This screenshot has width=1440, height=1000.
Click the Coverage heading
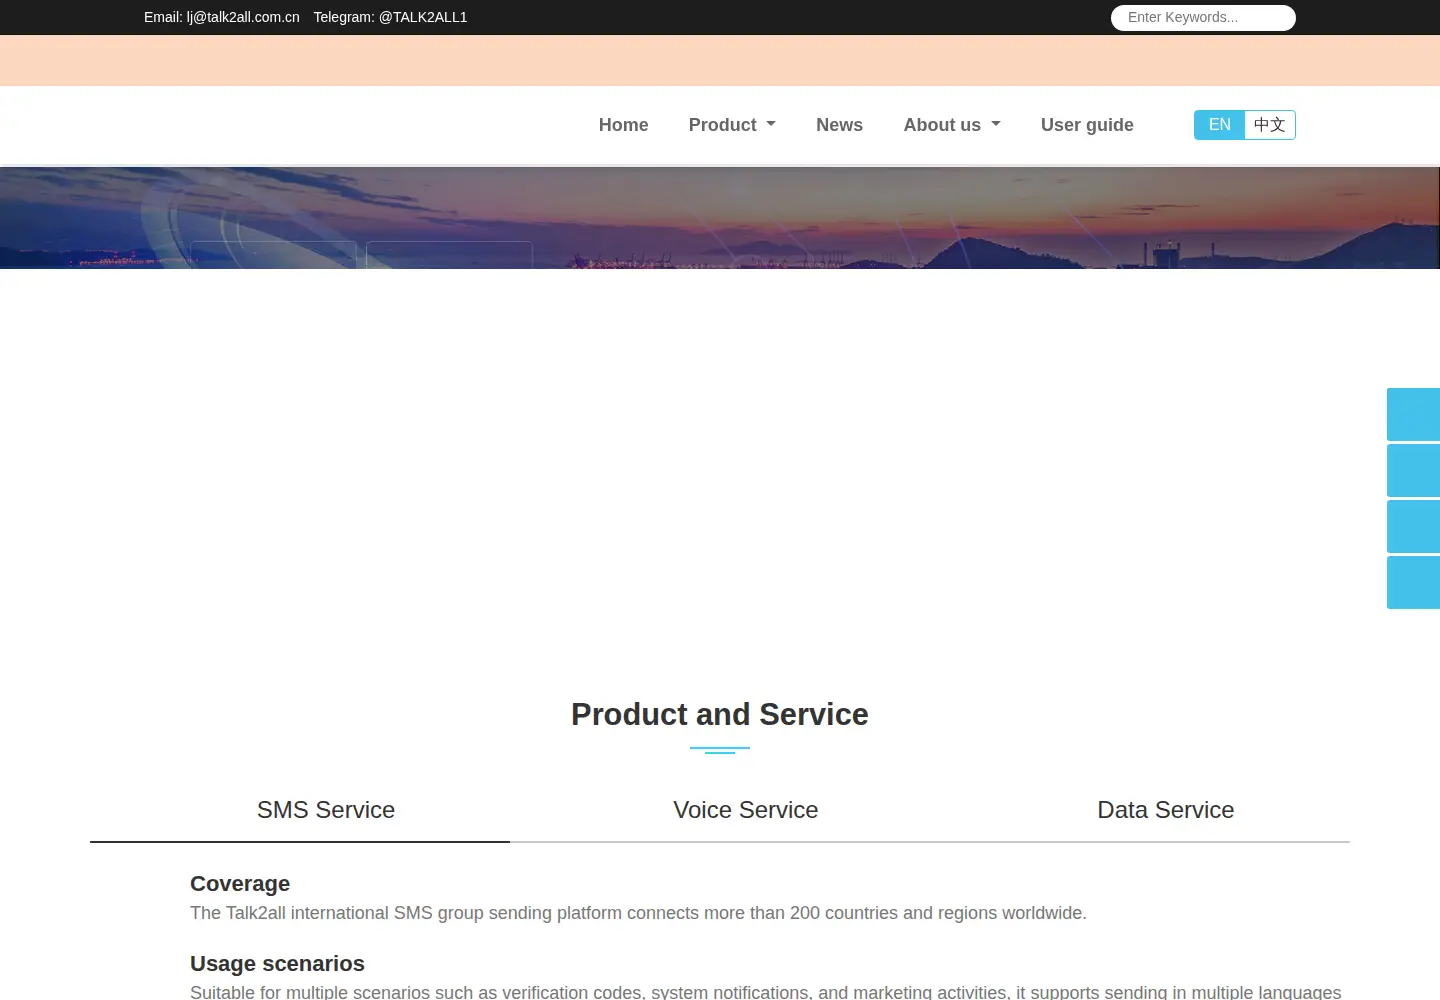point(240,884)
